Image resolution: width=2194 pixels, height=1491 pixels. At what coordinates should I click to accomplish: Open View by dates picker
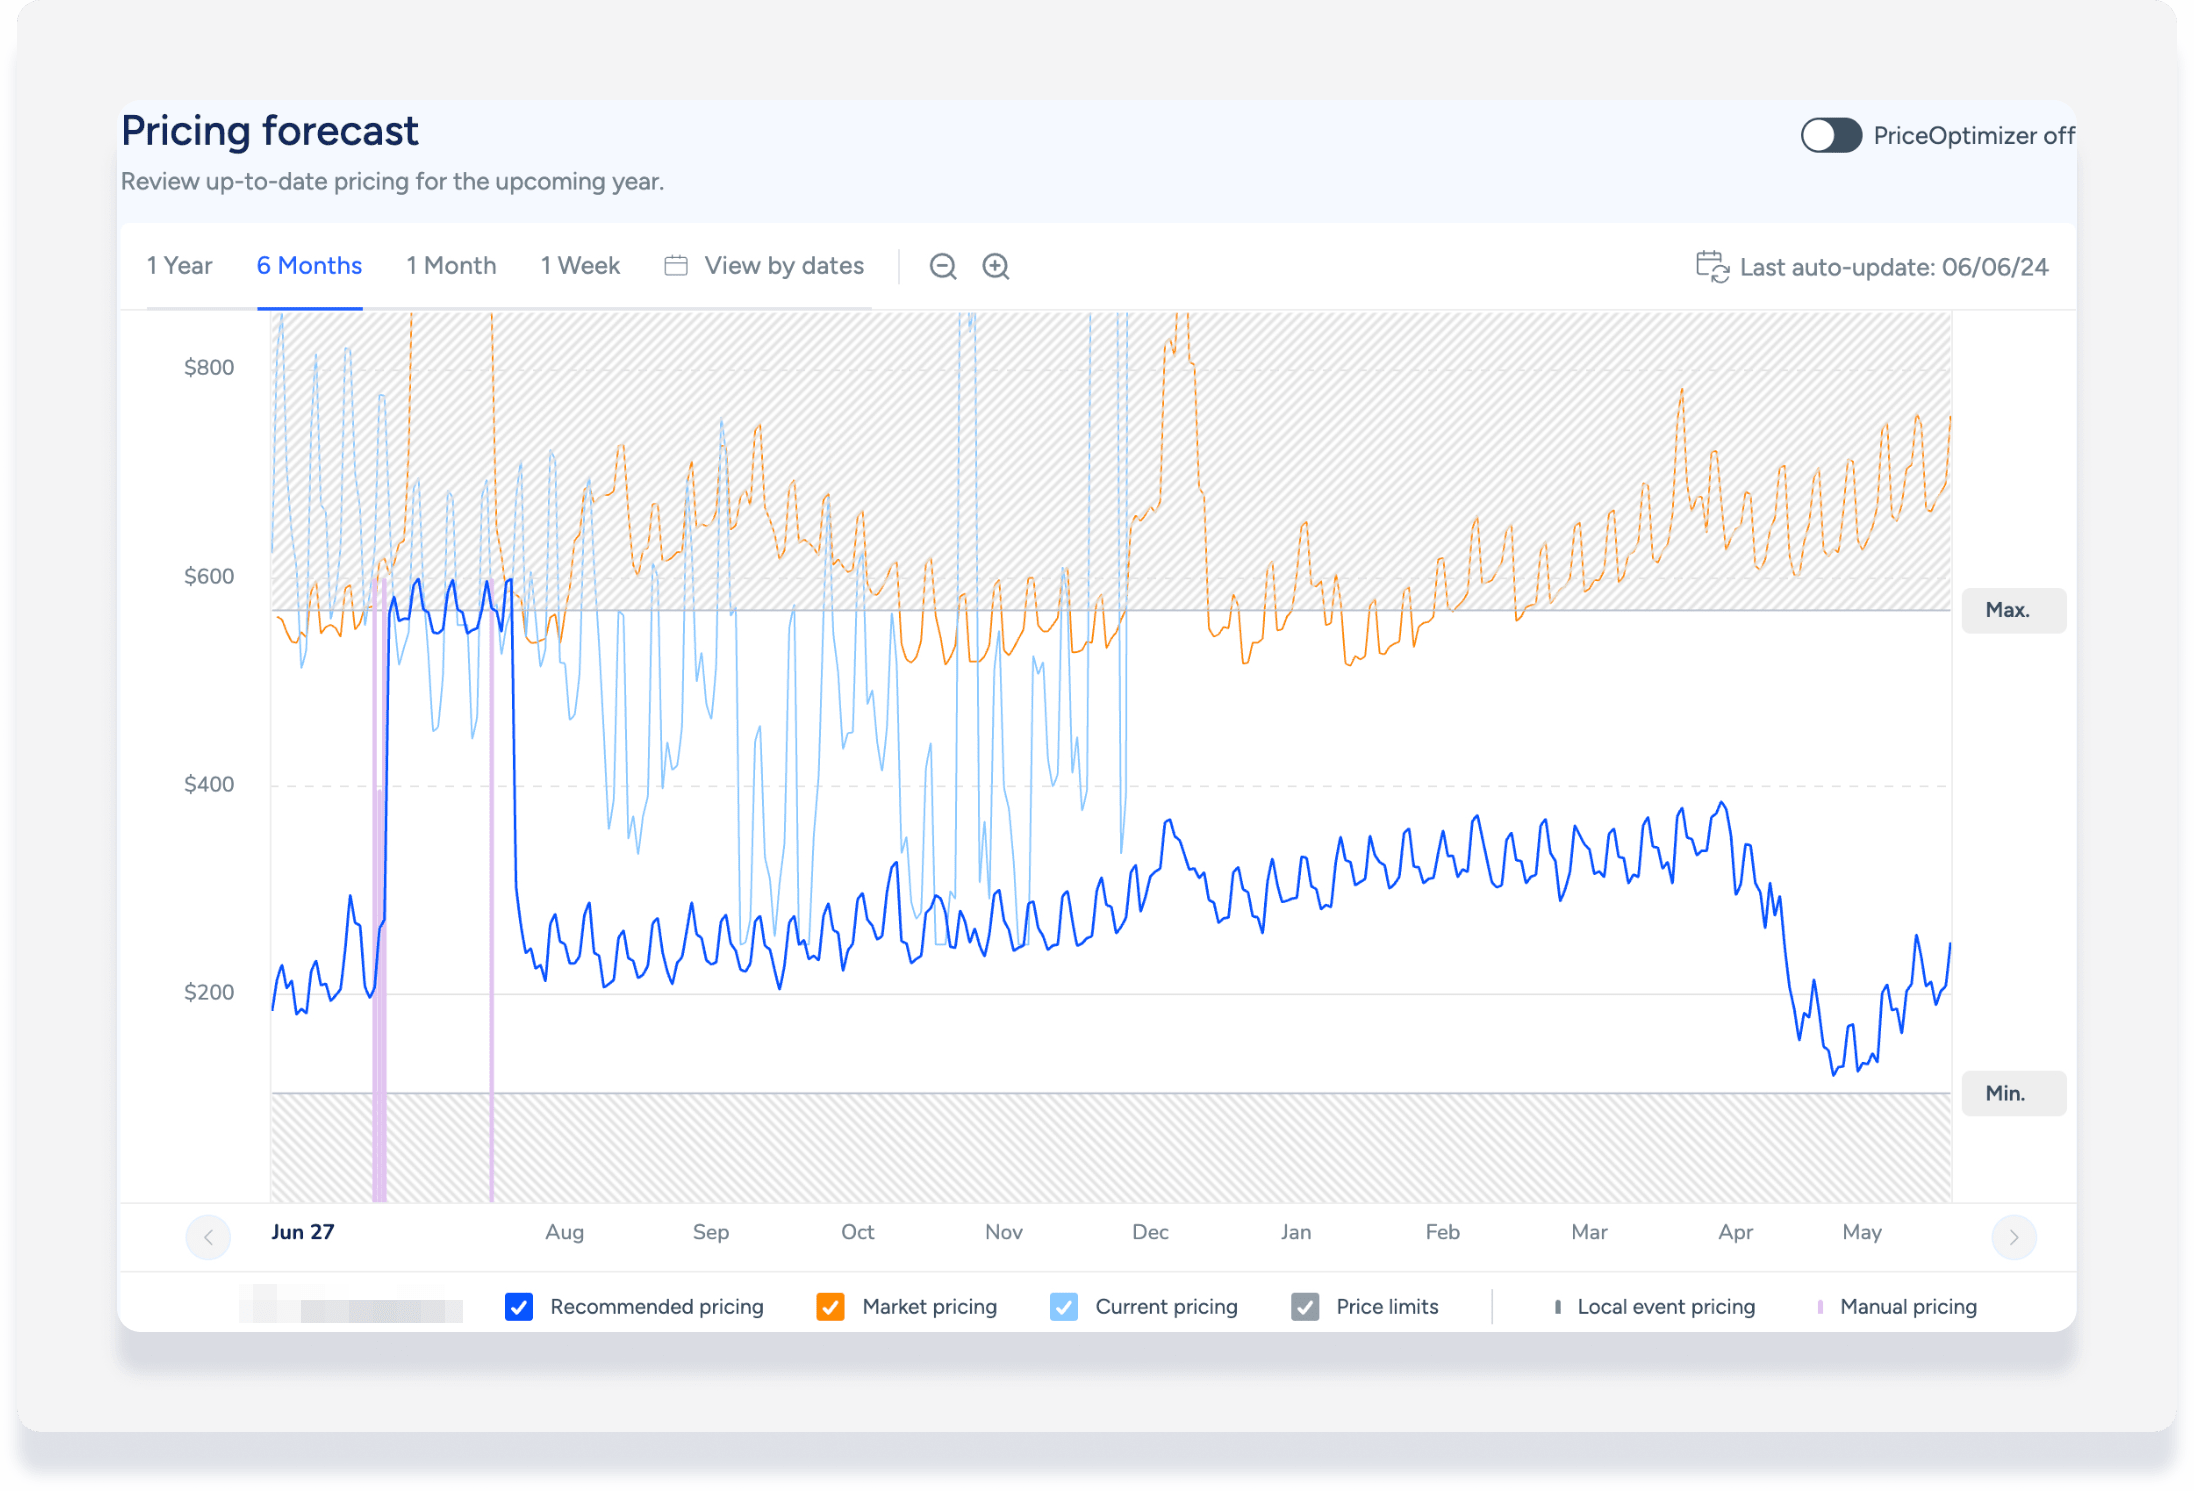tap(783, 266)
